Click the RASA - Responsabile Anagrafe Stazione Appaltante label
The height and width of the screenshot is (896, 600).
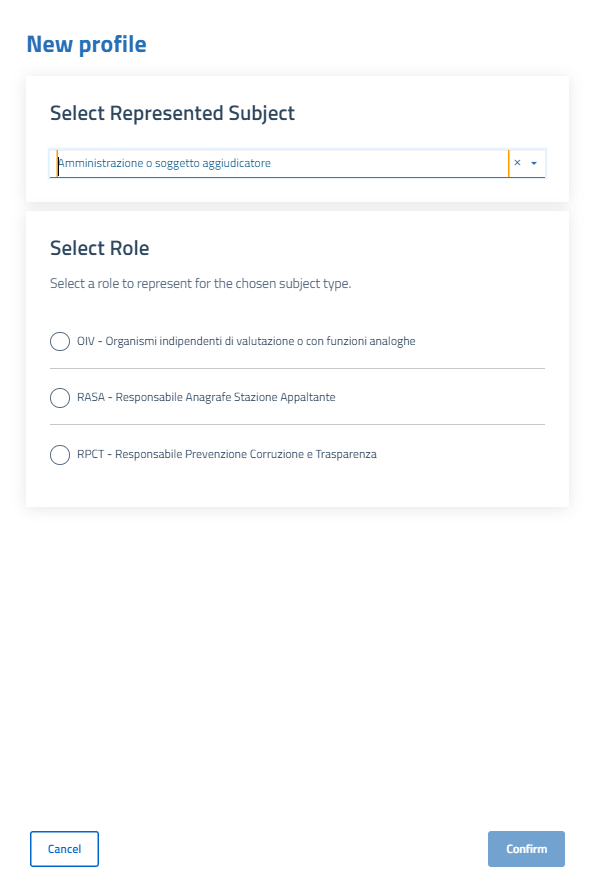point(206,398)
